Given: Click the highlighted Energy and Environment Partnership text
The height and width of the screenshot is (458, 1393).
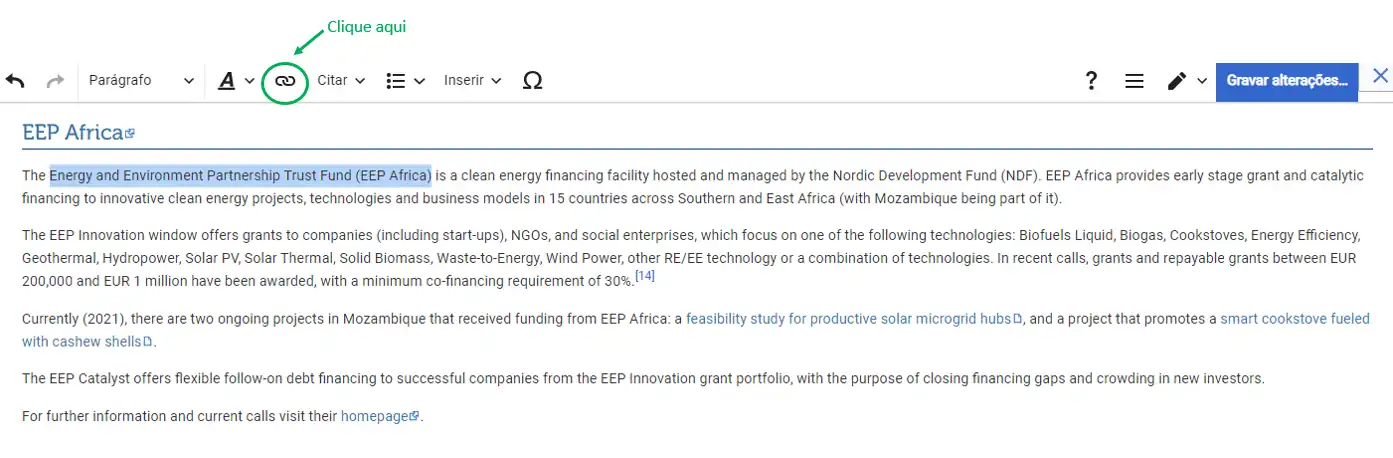Looking at the screenshot, I should pyautogui.click(x=240, y=176).
